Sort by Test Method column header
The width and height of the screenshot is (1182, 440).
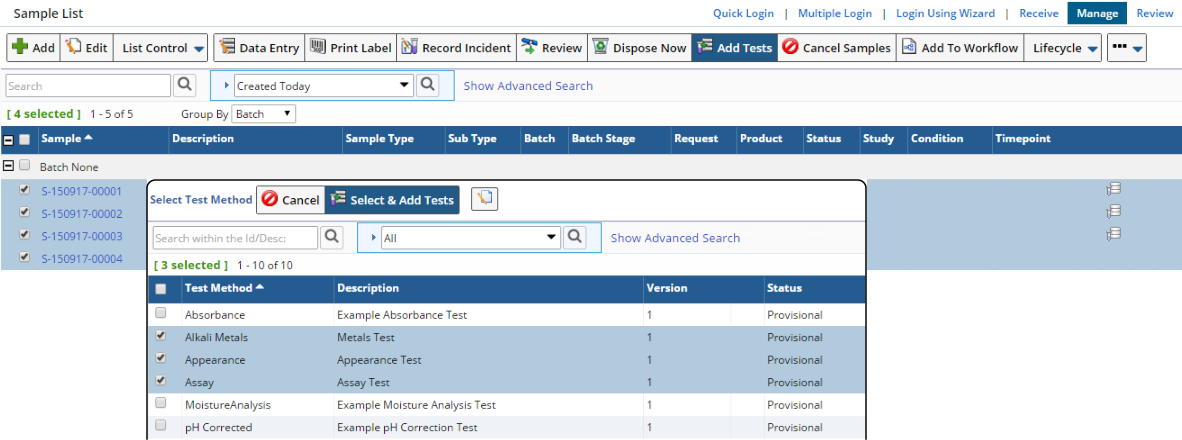224,288
